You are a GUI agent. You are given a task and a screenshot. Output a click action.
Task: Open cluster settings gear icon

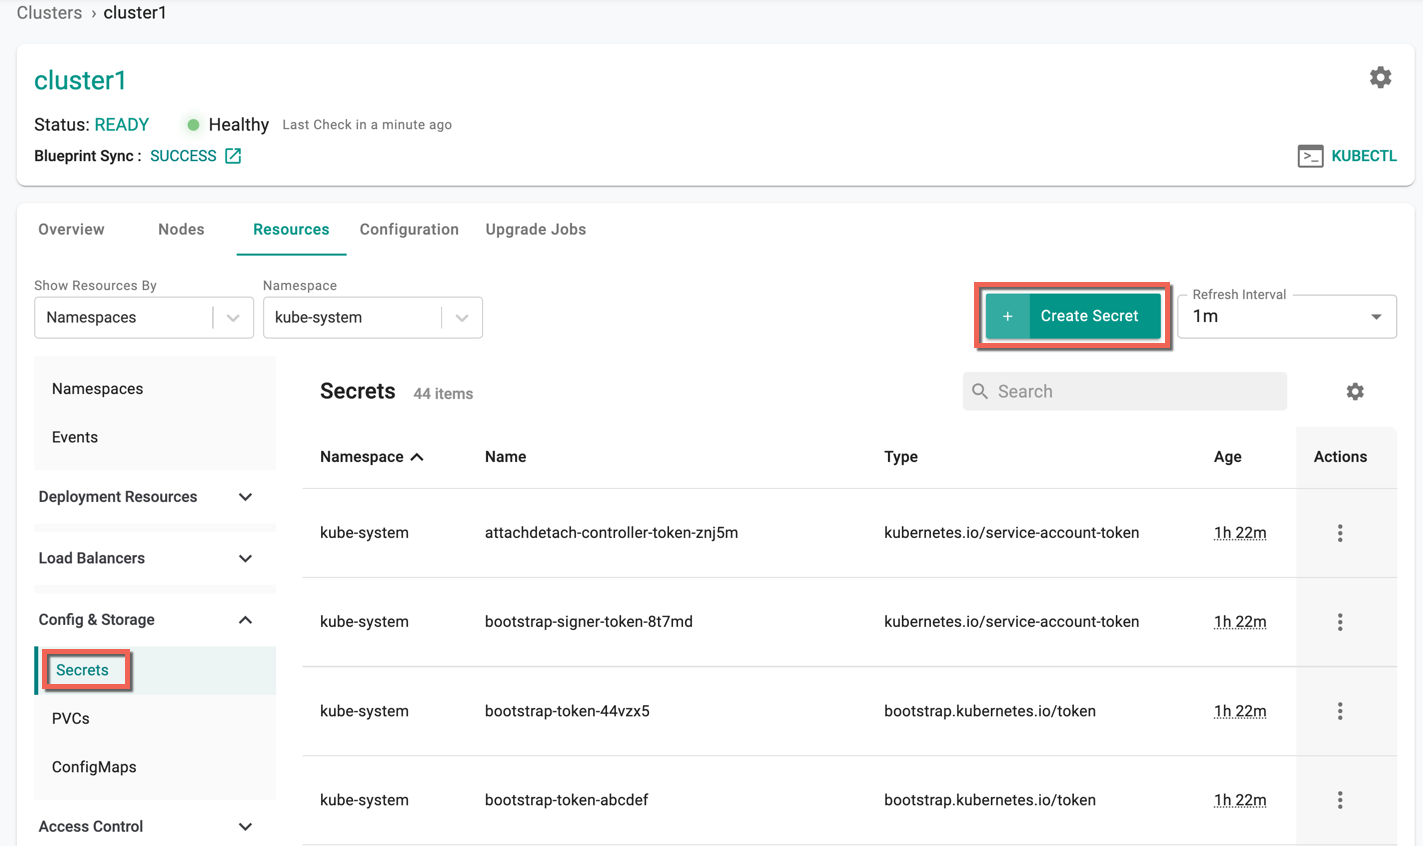pos(1380,78)
